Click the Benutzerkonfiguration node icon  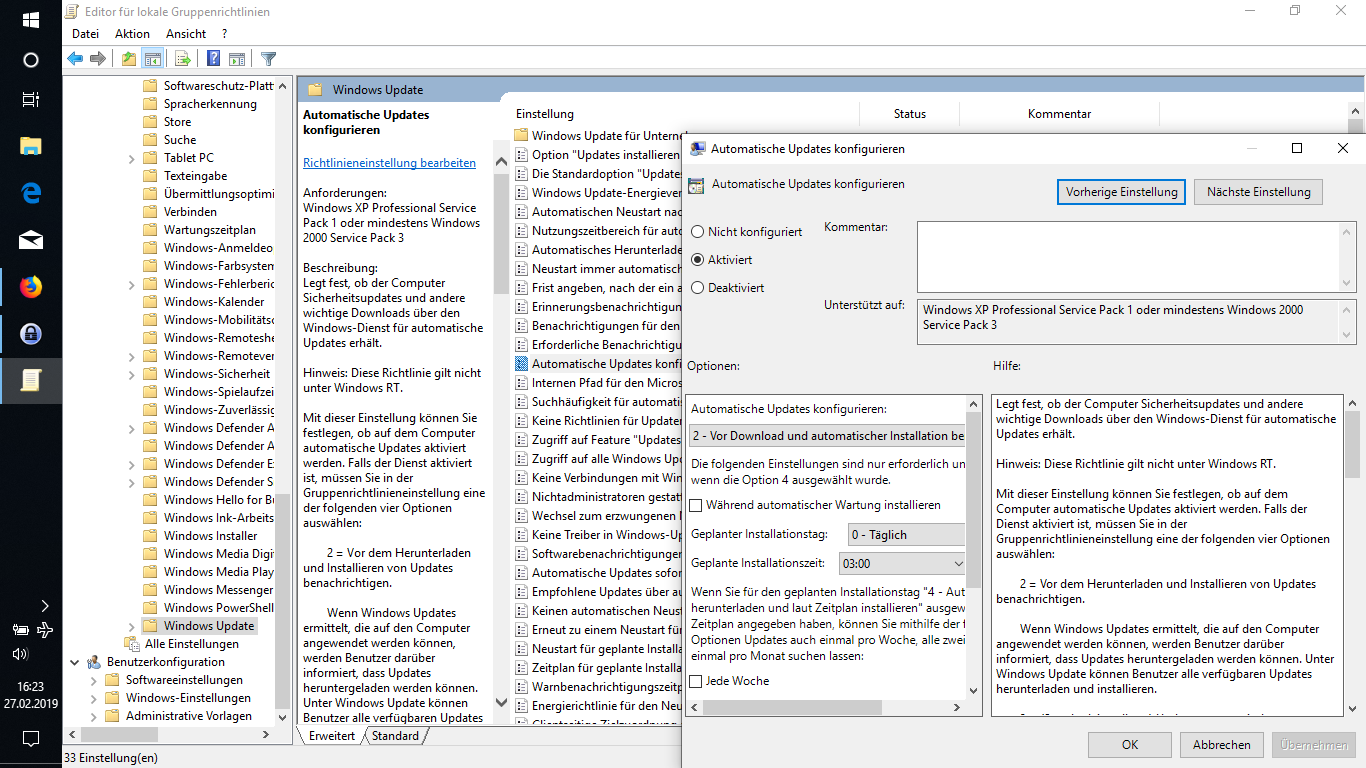point(94,662)
